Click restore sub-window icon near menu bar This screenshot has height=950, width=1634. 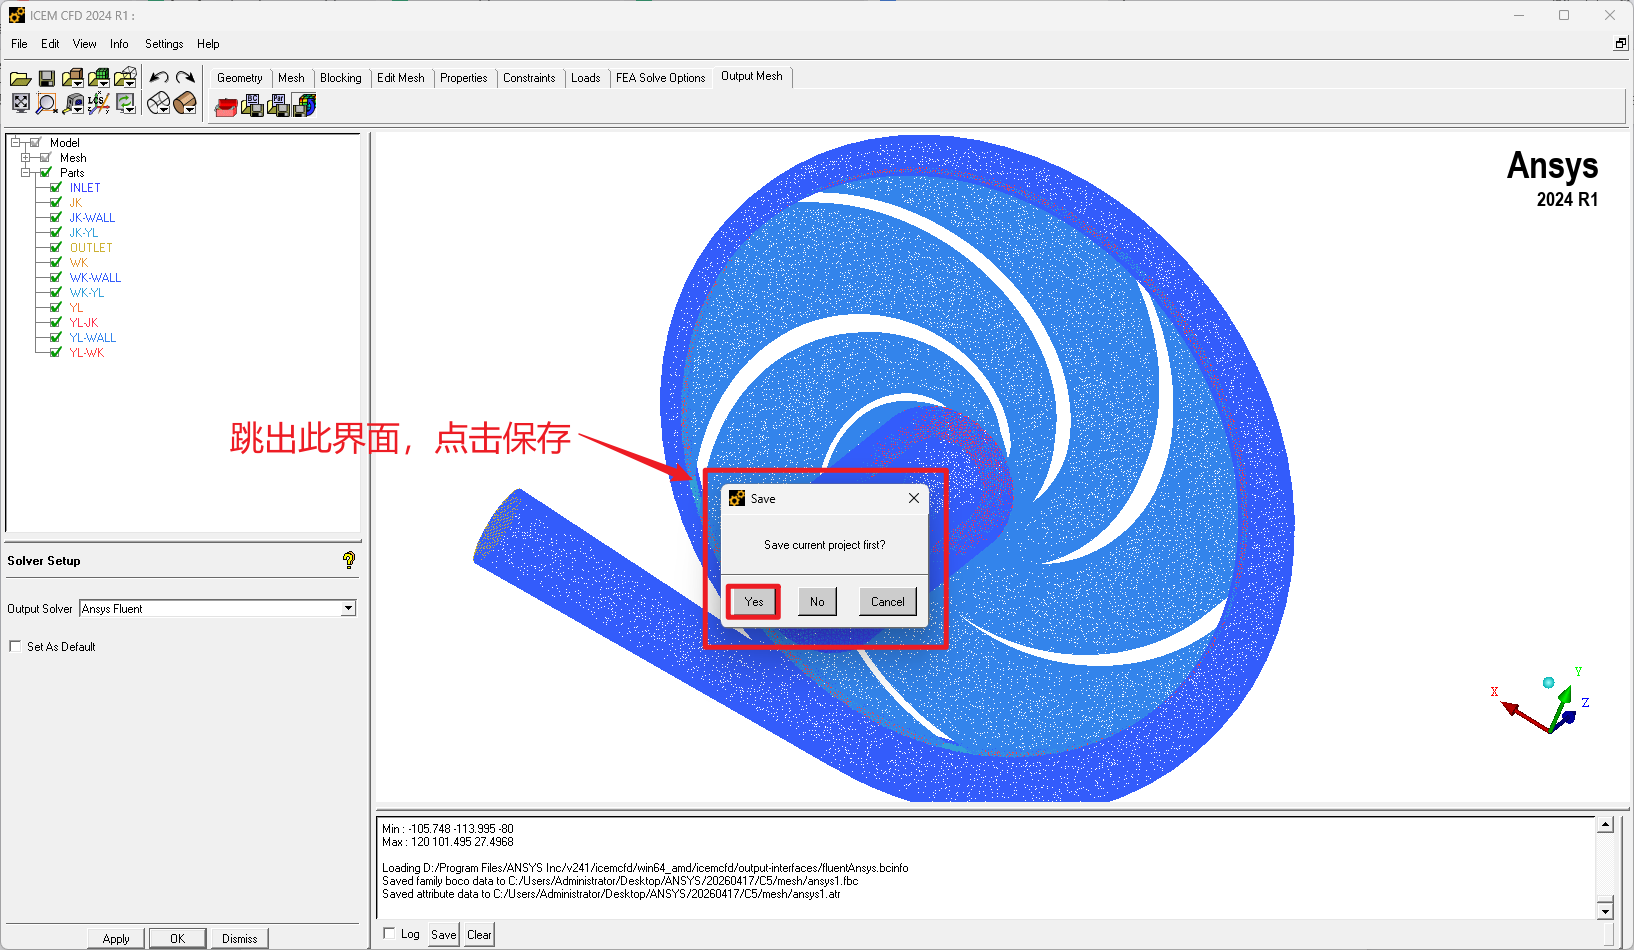1621,44
